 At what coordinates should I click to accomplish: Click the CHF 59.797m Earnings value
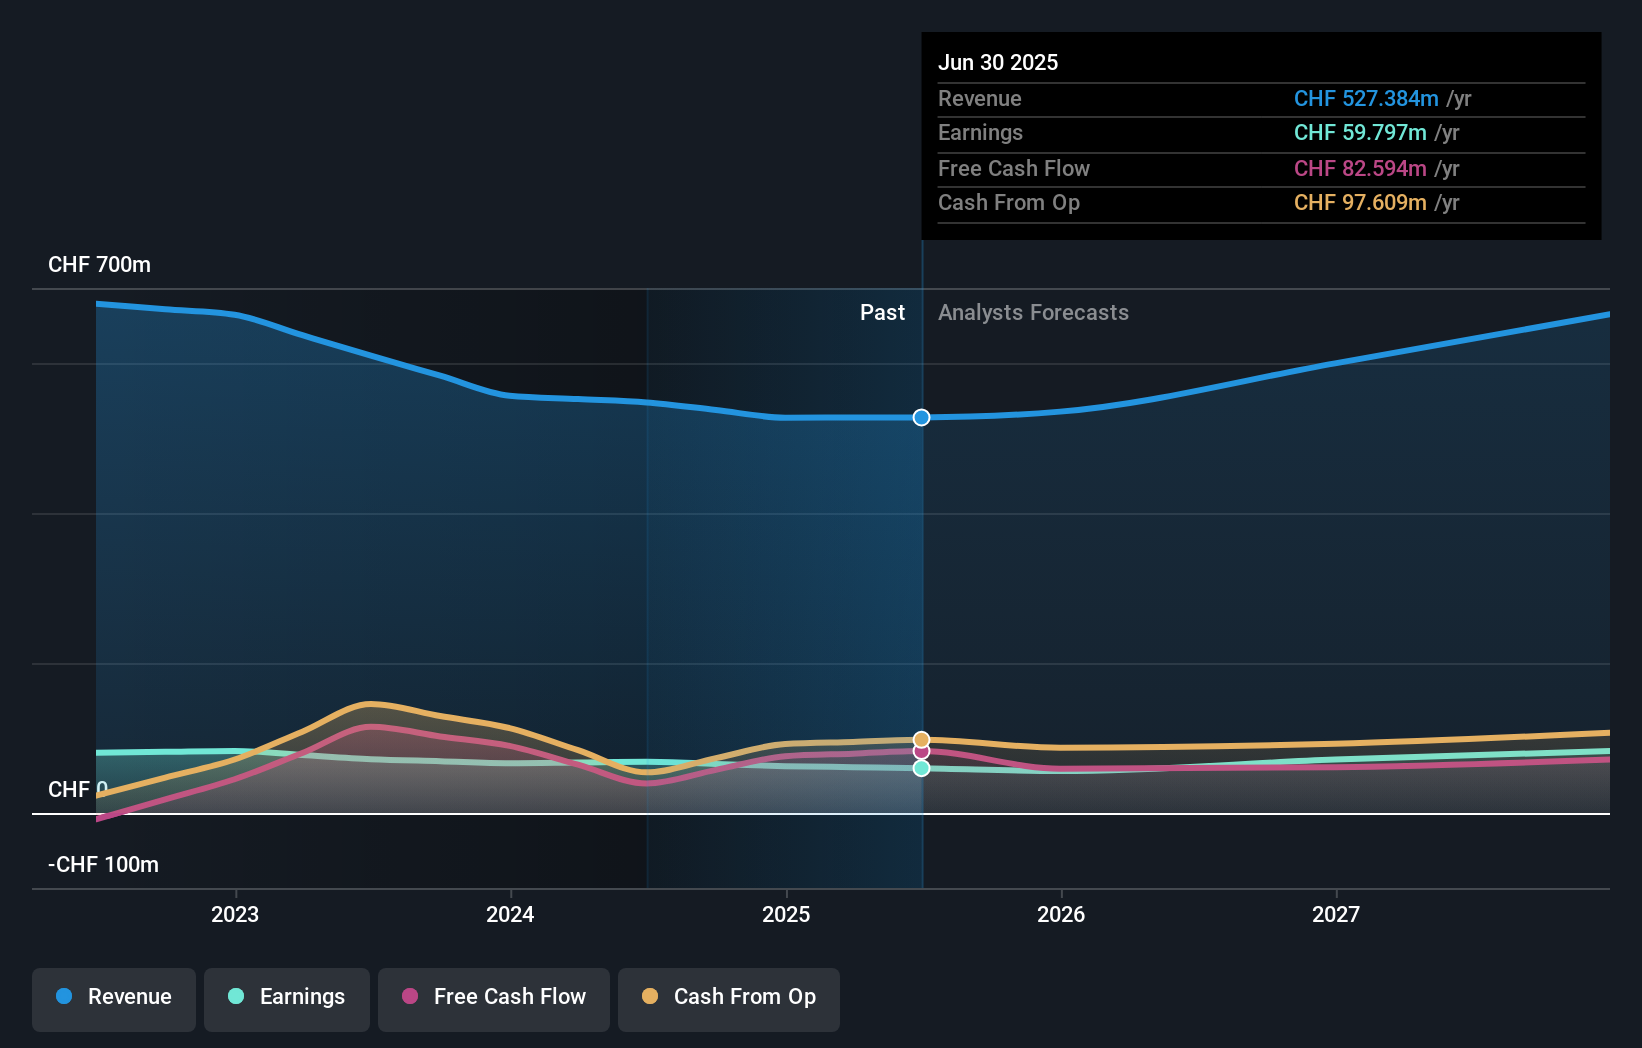[1359, 132]
